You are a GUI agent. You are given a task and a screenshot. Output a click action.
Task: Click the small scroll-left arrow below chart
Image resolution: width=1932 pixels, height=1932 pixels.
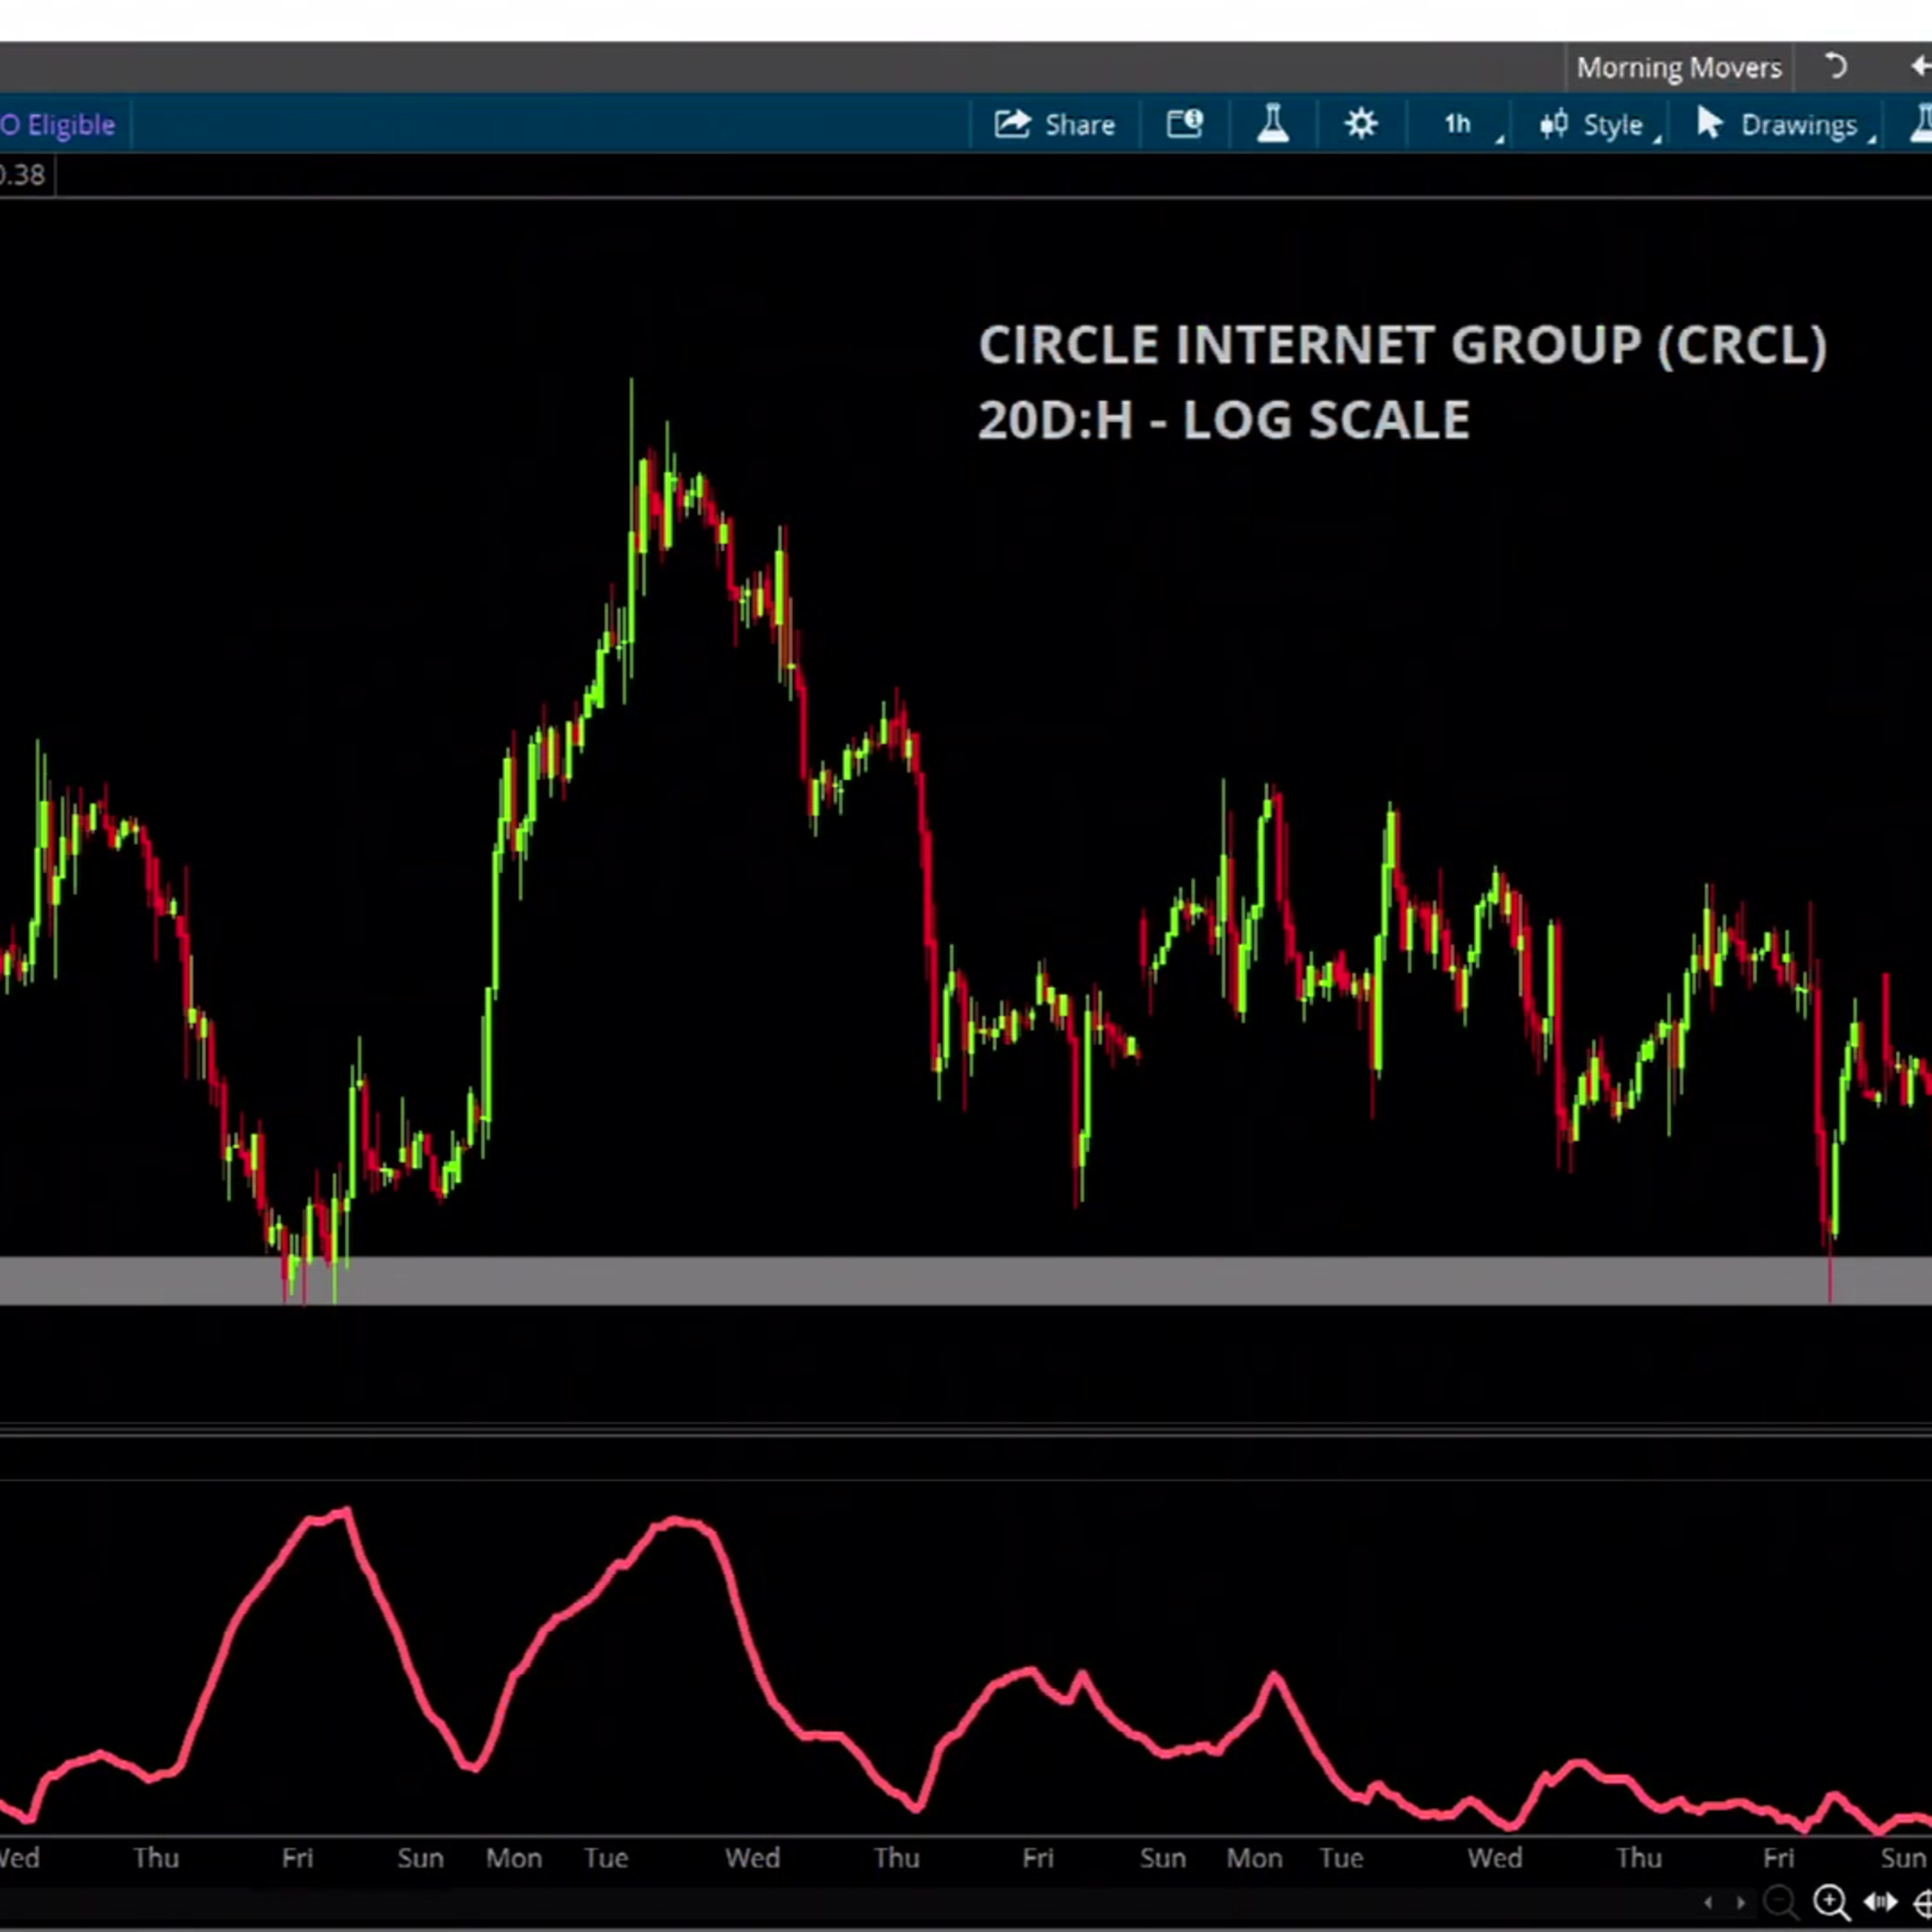(1708, 1902)
